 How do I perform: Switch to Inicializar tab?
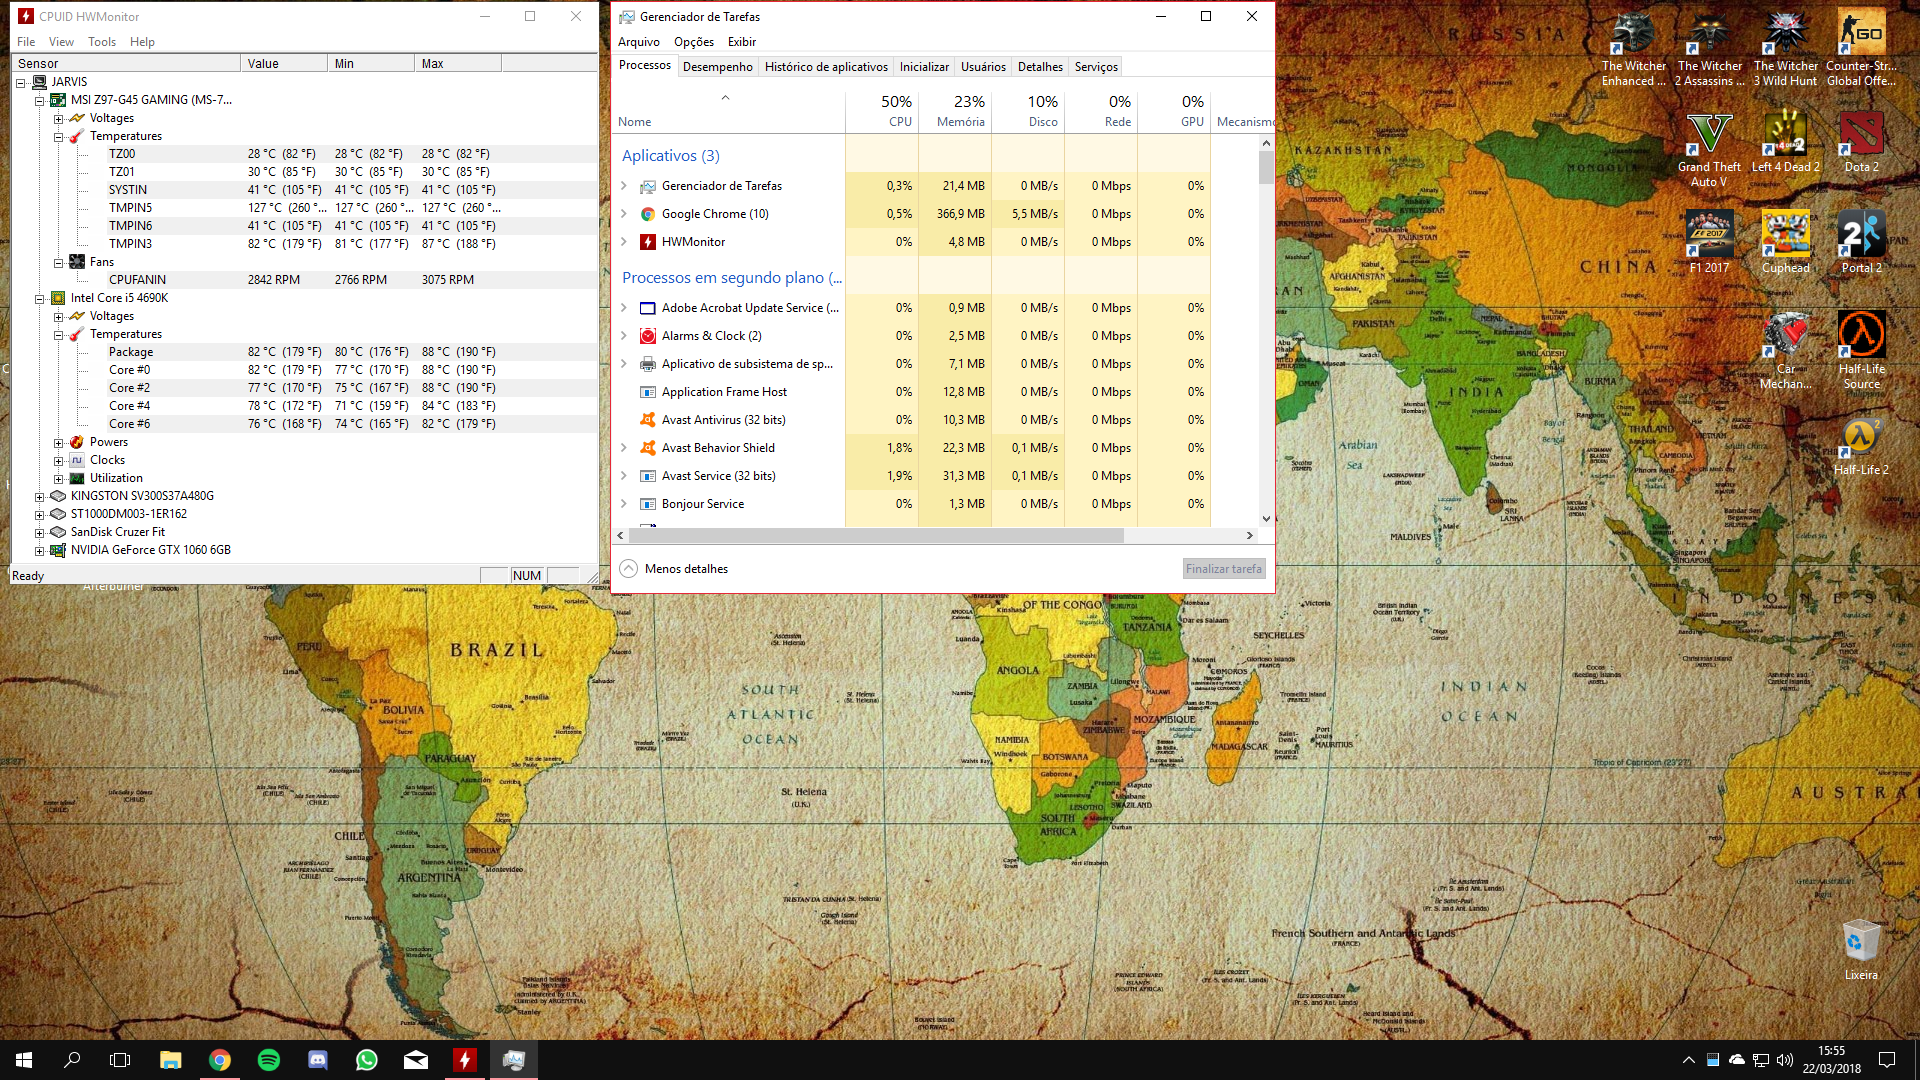pyautogui.click(x=924, y=67)
